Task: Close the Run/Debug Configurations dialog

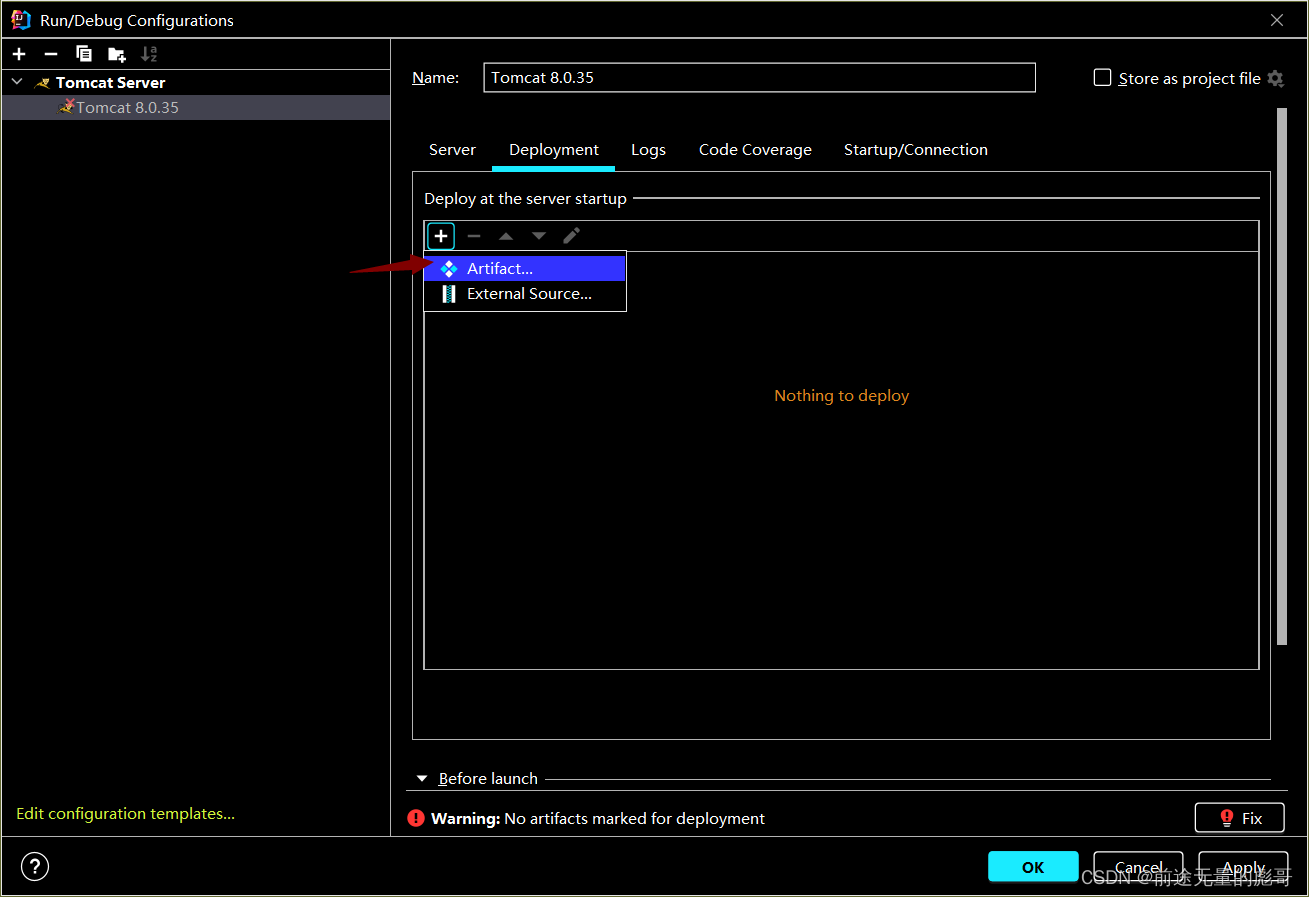Action: tap(1277, 20)
